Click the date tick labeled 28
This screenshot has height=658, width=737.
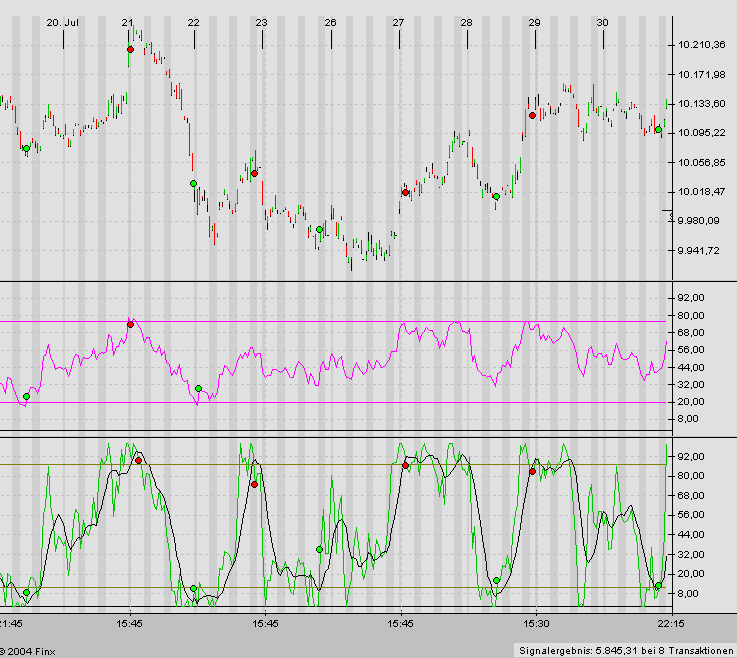(x=466, y=22)
